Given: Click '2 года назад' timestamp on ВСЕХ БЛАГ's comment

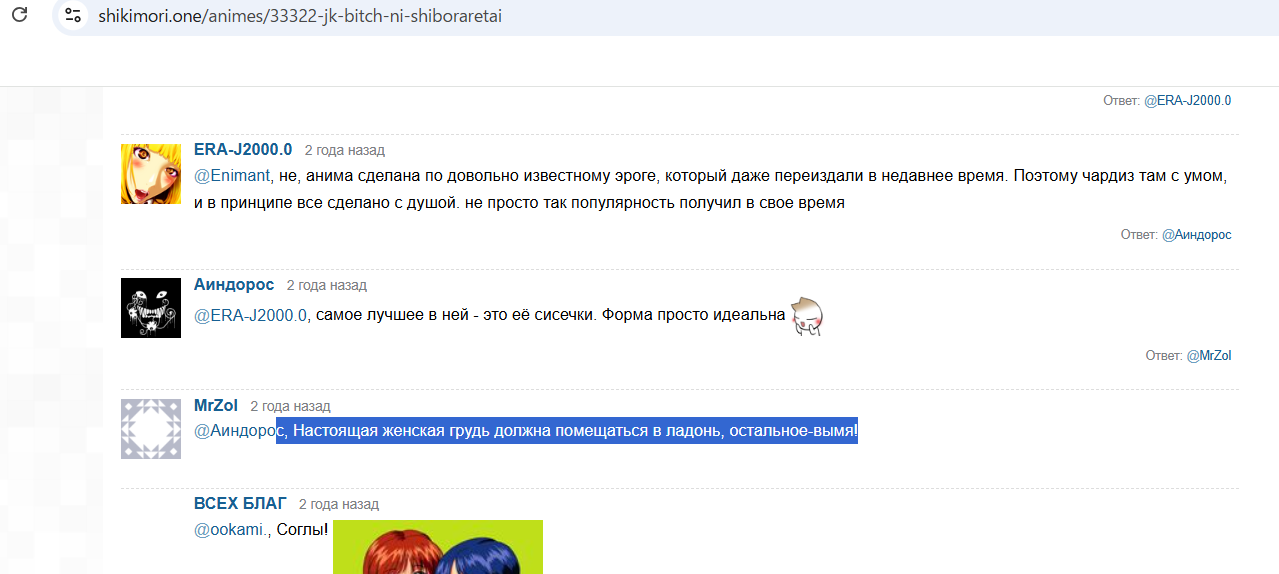Looking at the screenshot, I should (x=339, y=505).
